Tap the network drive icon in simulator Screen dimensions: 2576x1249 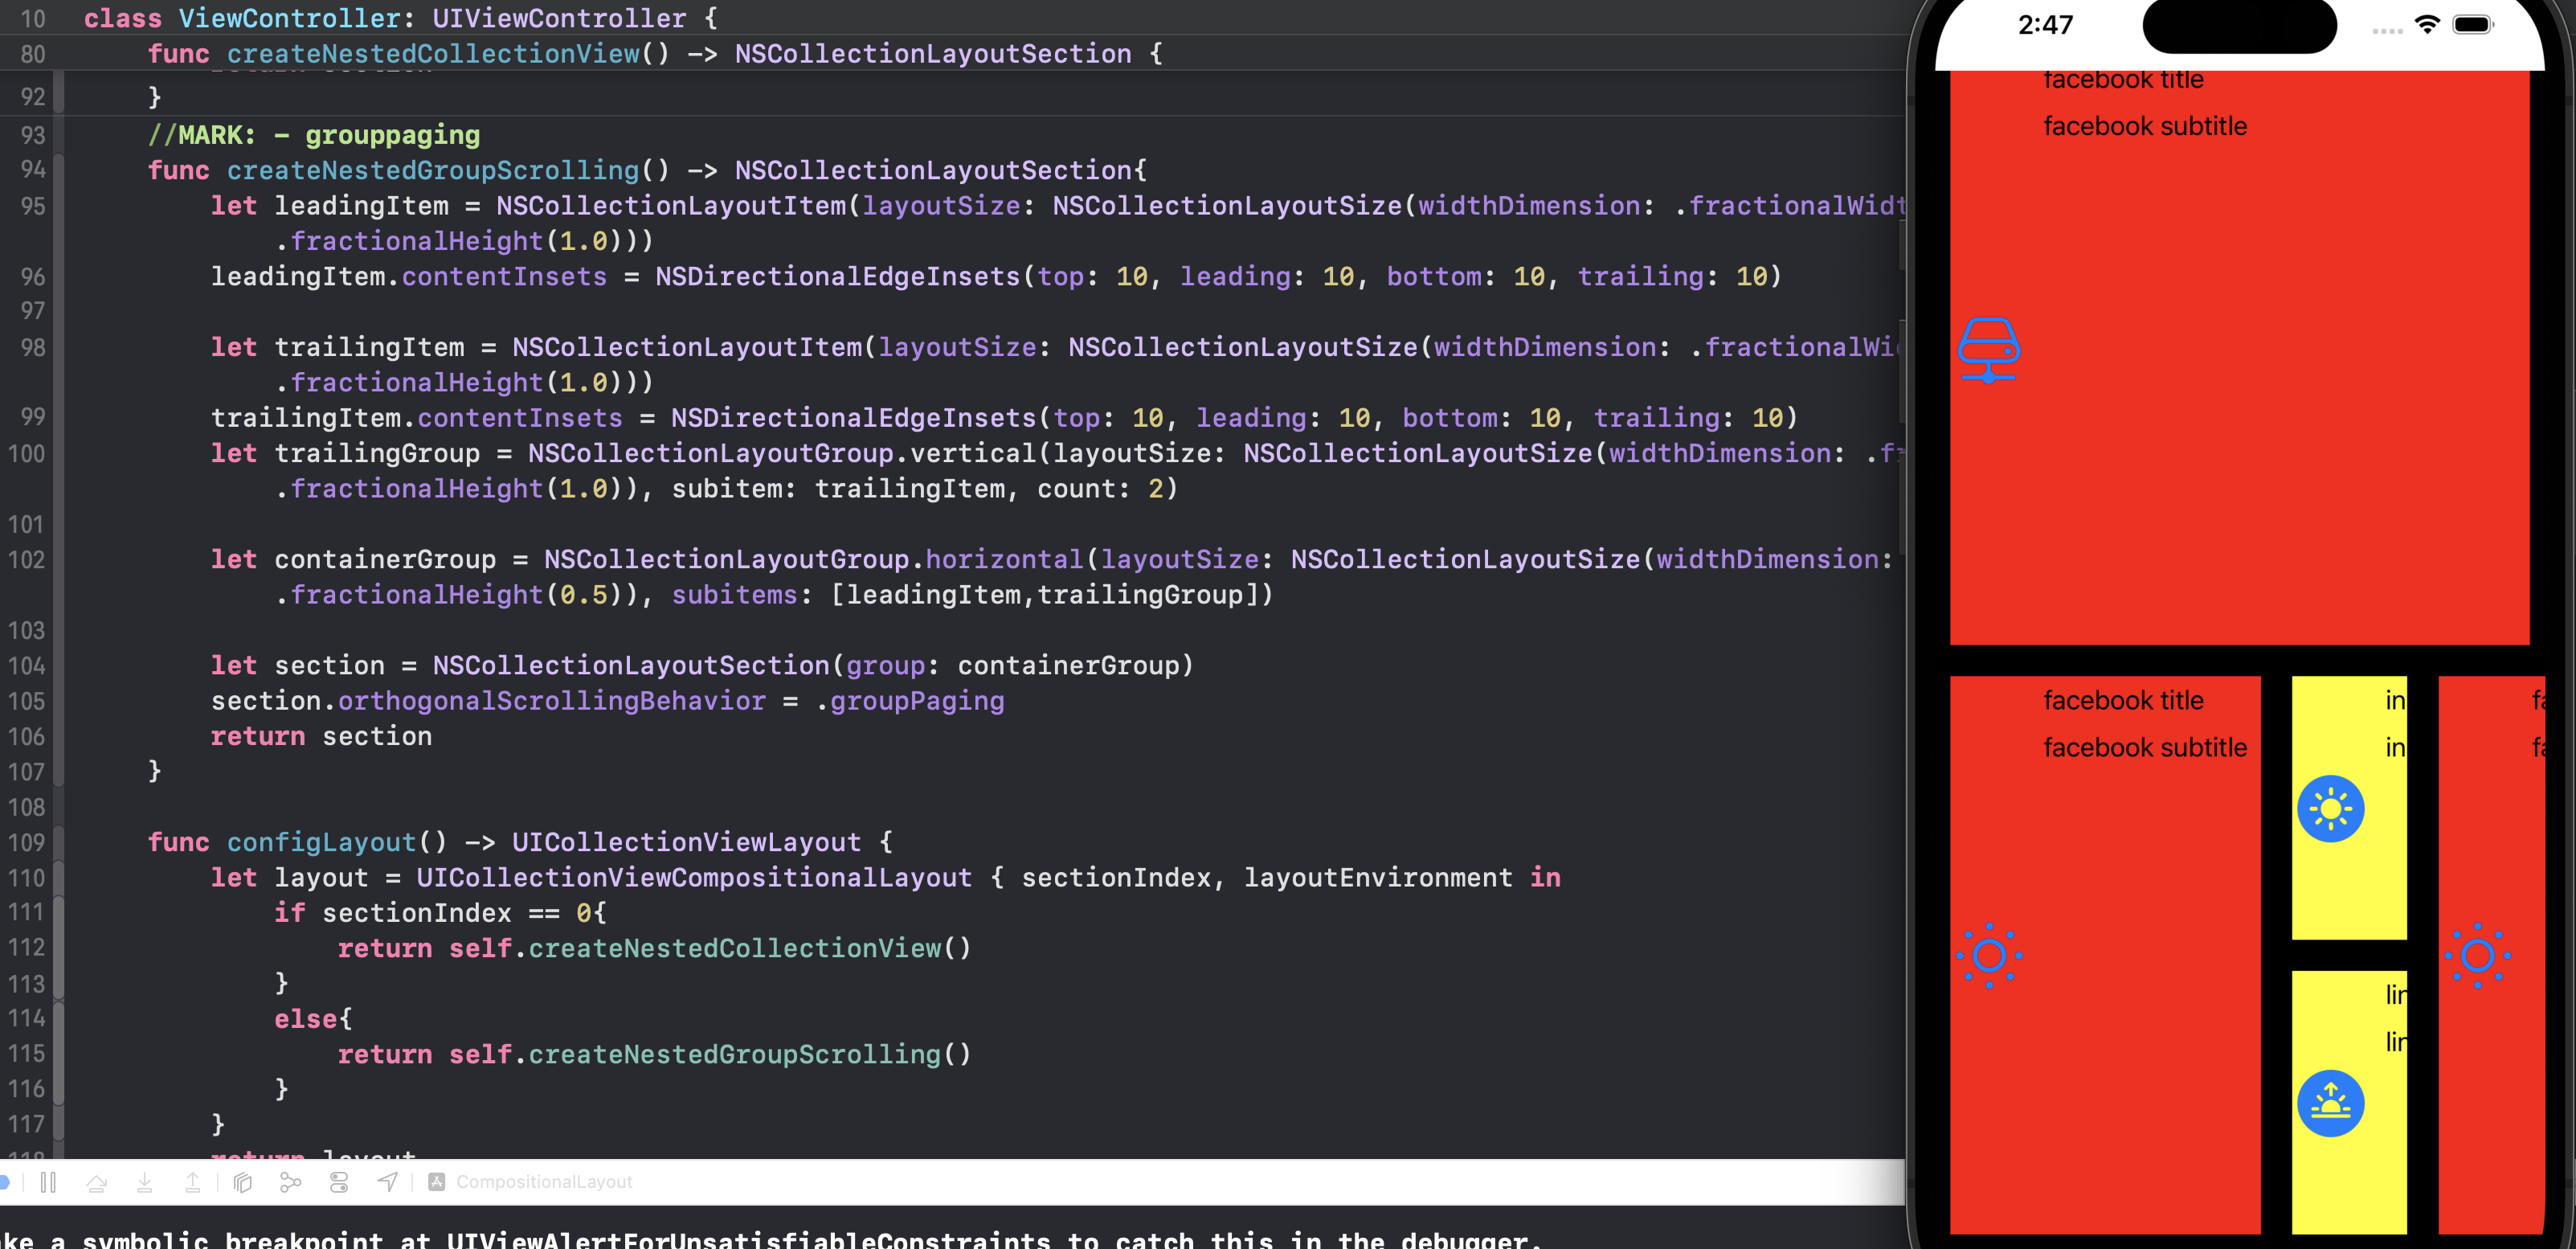point(1988,349)
